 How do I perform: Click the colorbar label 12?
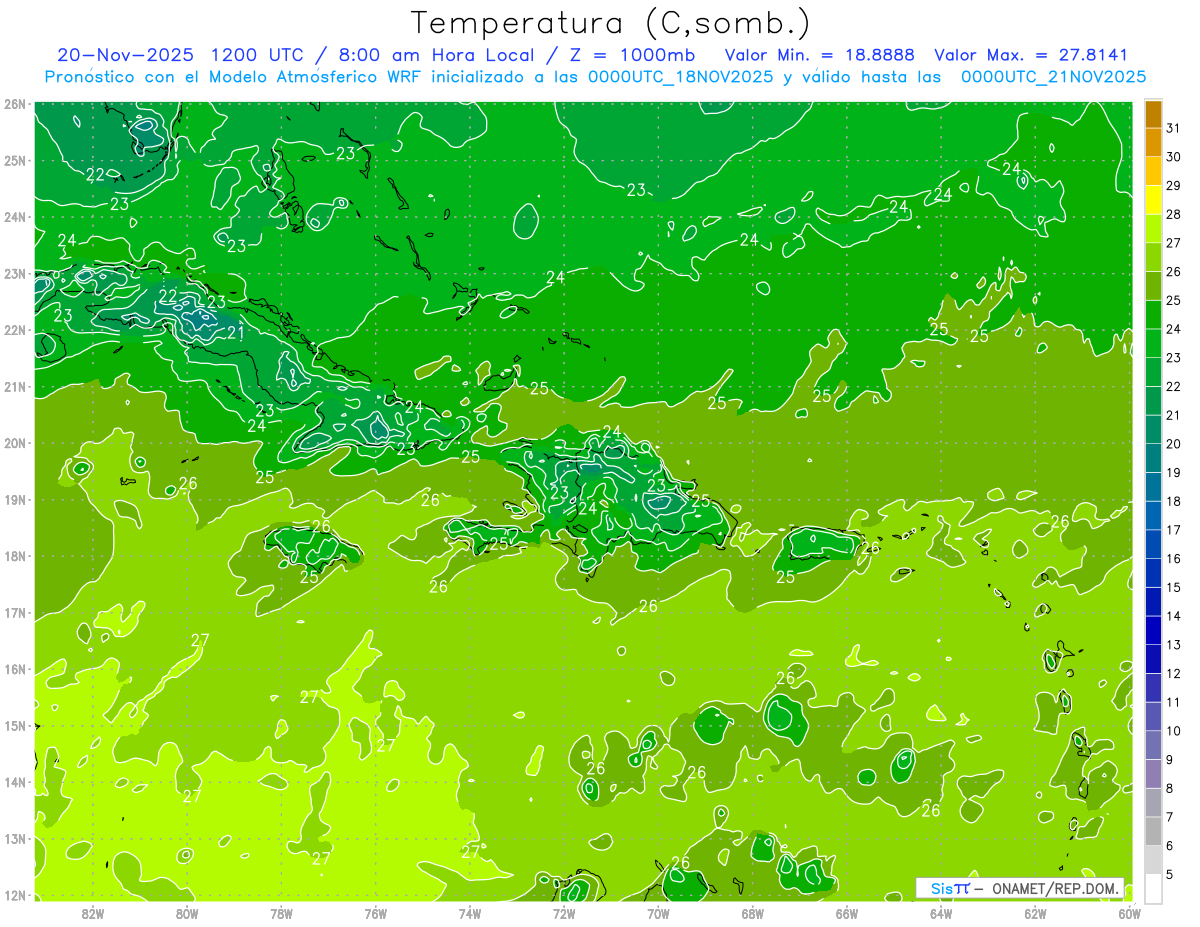click(1174, 673)
